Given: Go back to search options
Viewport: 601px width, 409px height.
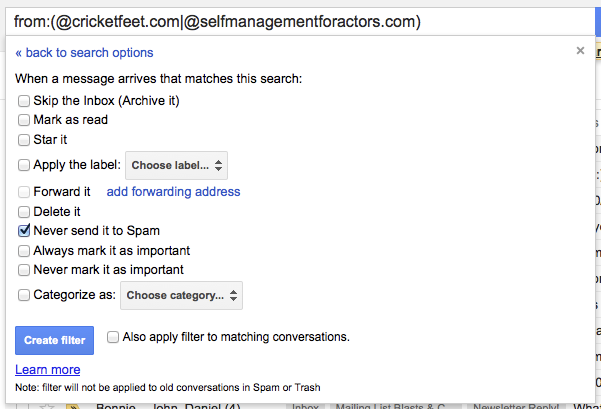Looking at the screenshot, I should click(x=84, y=53).
